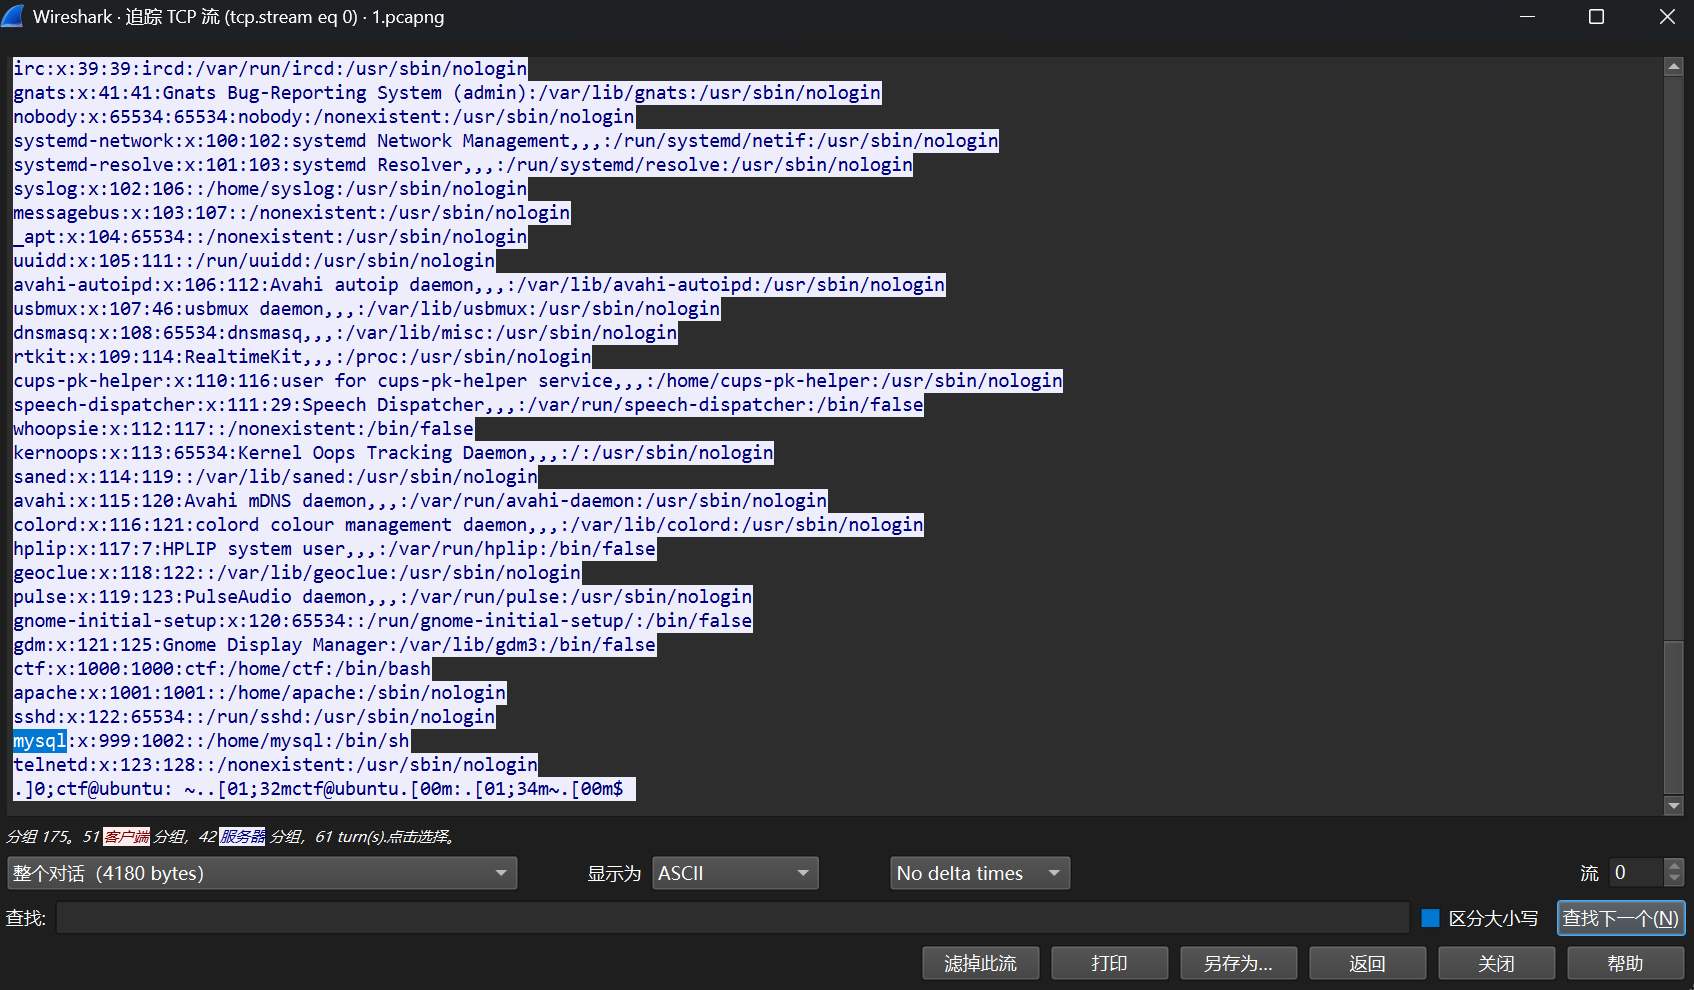Viewport: 1694px width, 990px height.
Task: Maximize the Wireshark stream window
Action: click(x=1596, y=16)
